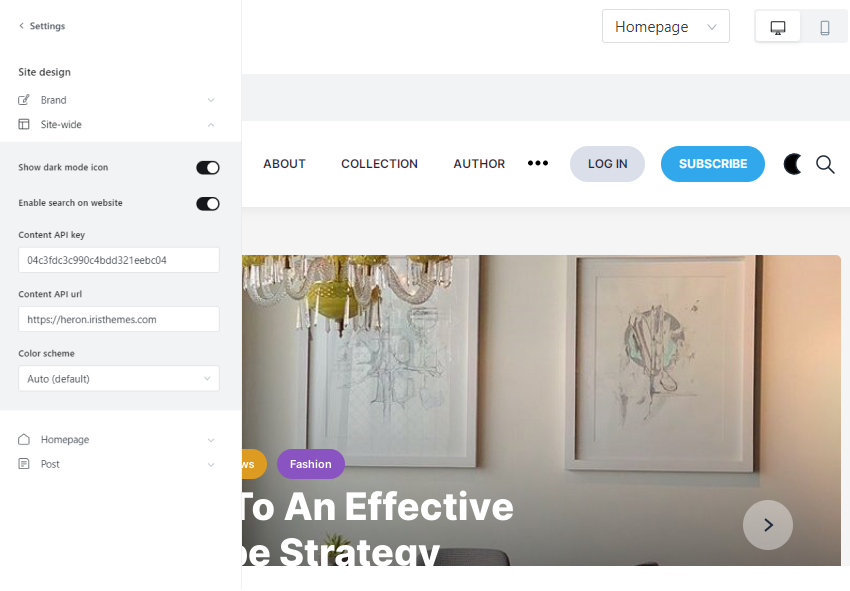Open the search magnifier icon
The image size is (850, 591).
tap(825, 164)
